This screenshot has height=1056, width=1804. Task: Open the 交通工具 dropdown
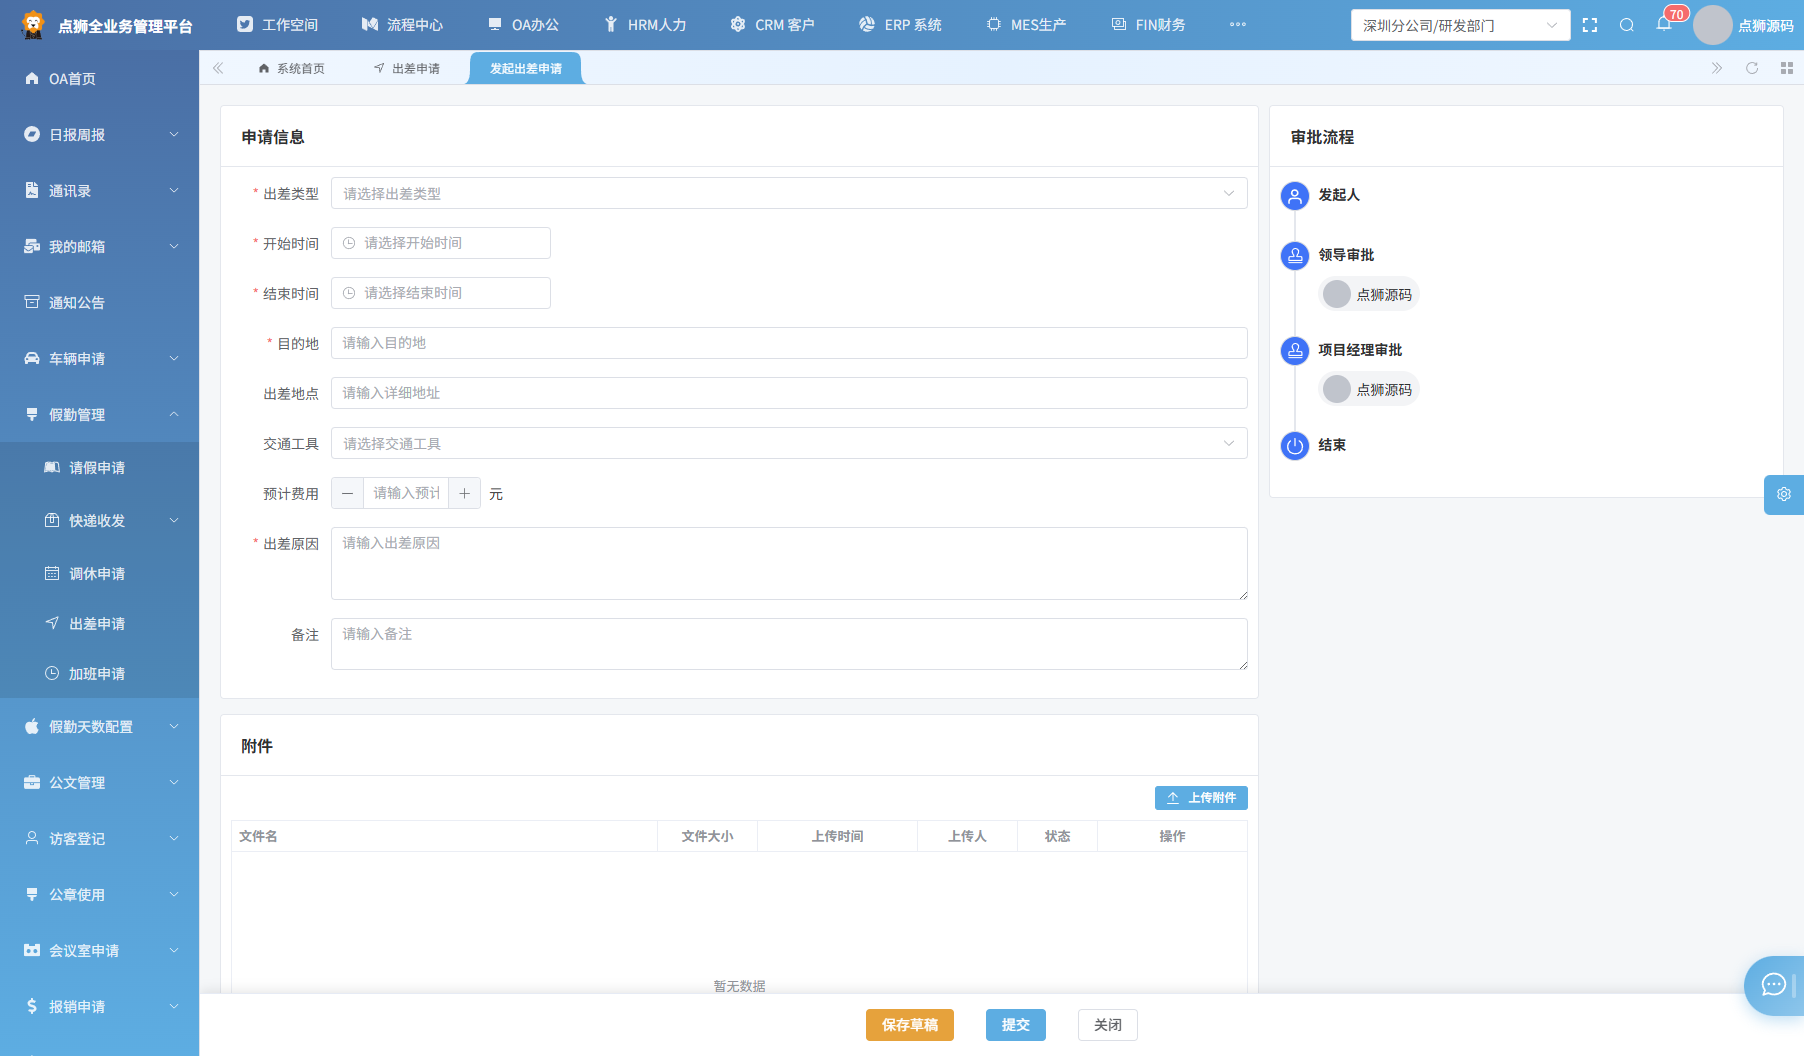pyautogui.click(x=789, y=443)
